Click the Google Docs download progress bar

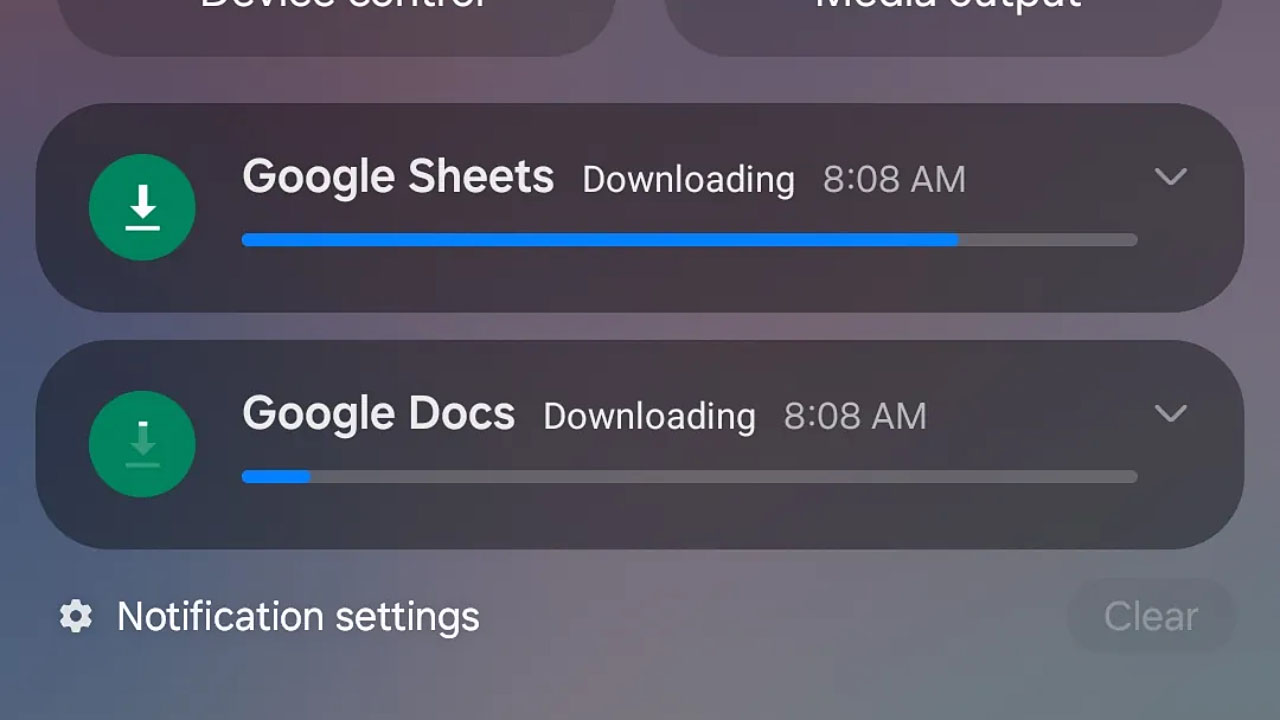click(689, 477)
